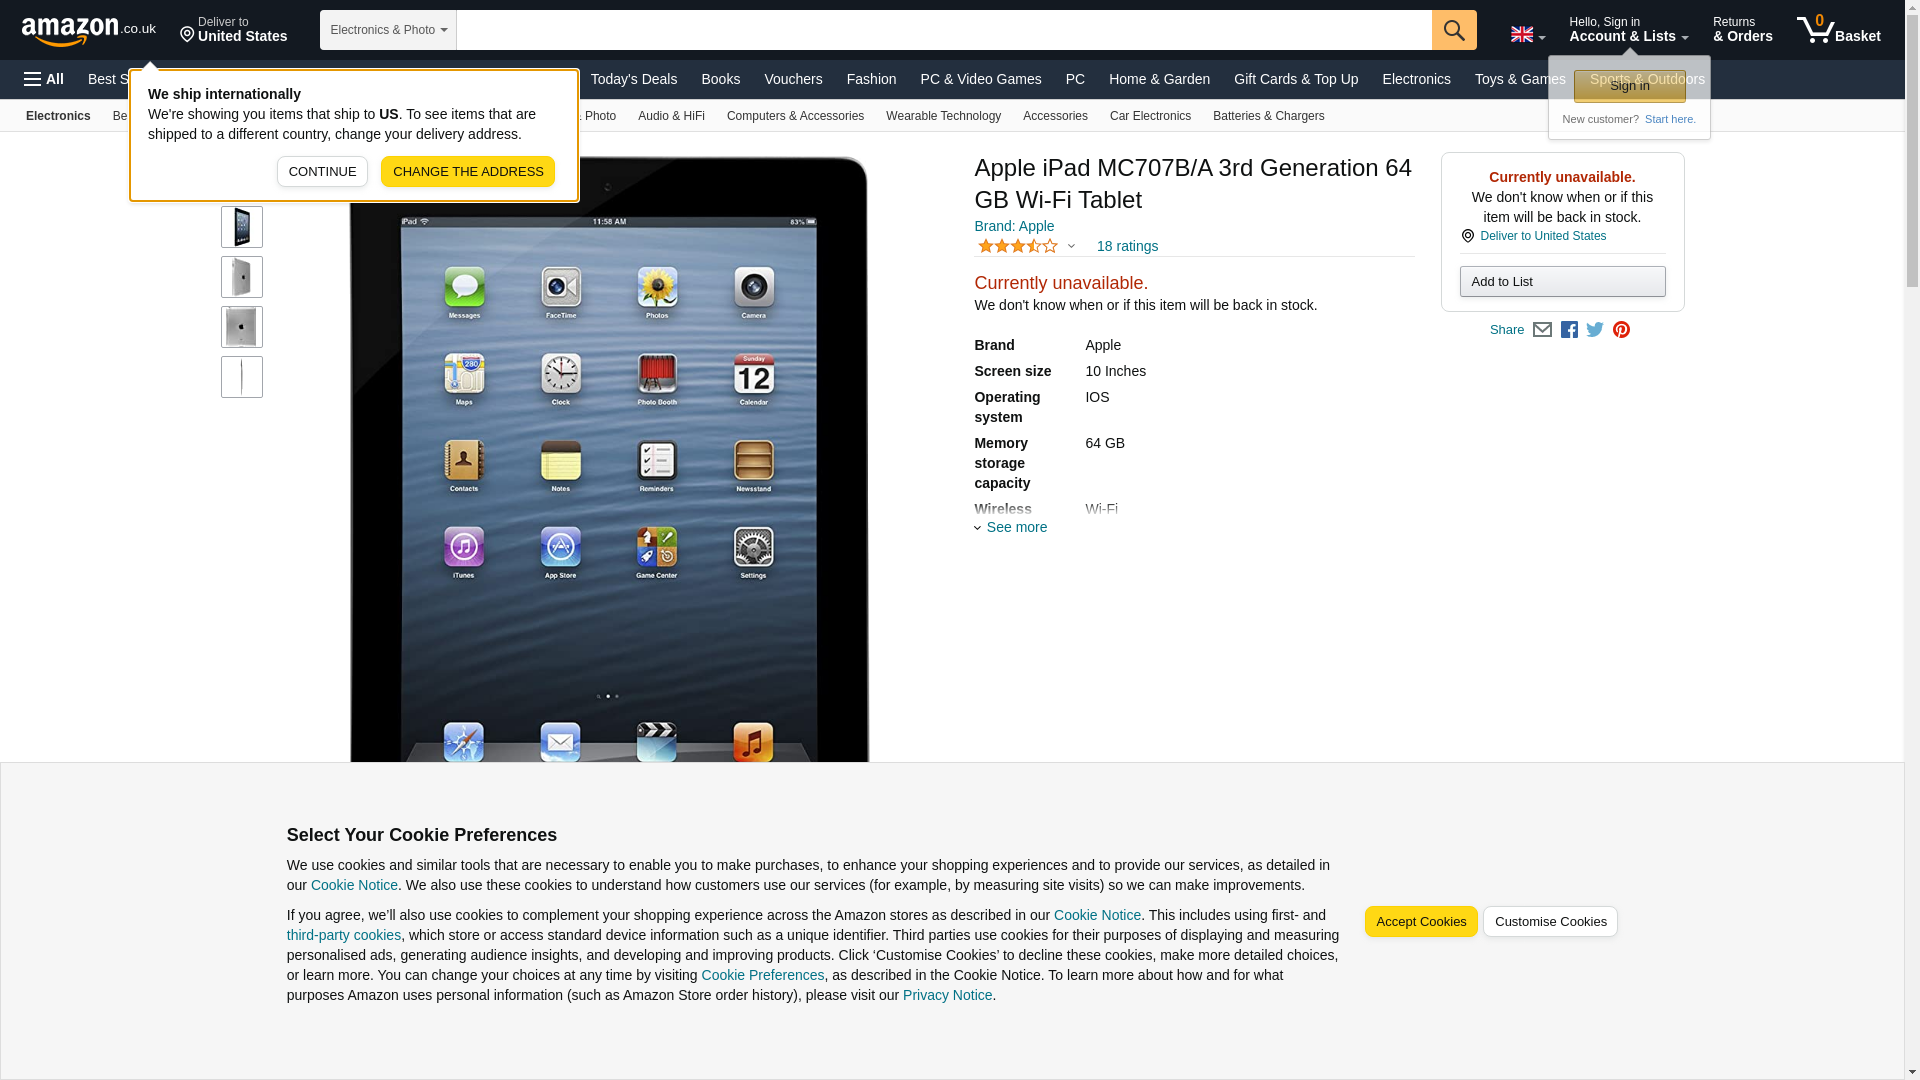The image size is (1920, 1080).
Task: Open the language flag selector dropdown
Action: click(1527, 35)
